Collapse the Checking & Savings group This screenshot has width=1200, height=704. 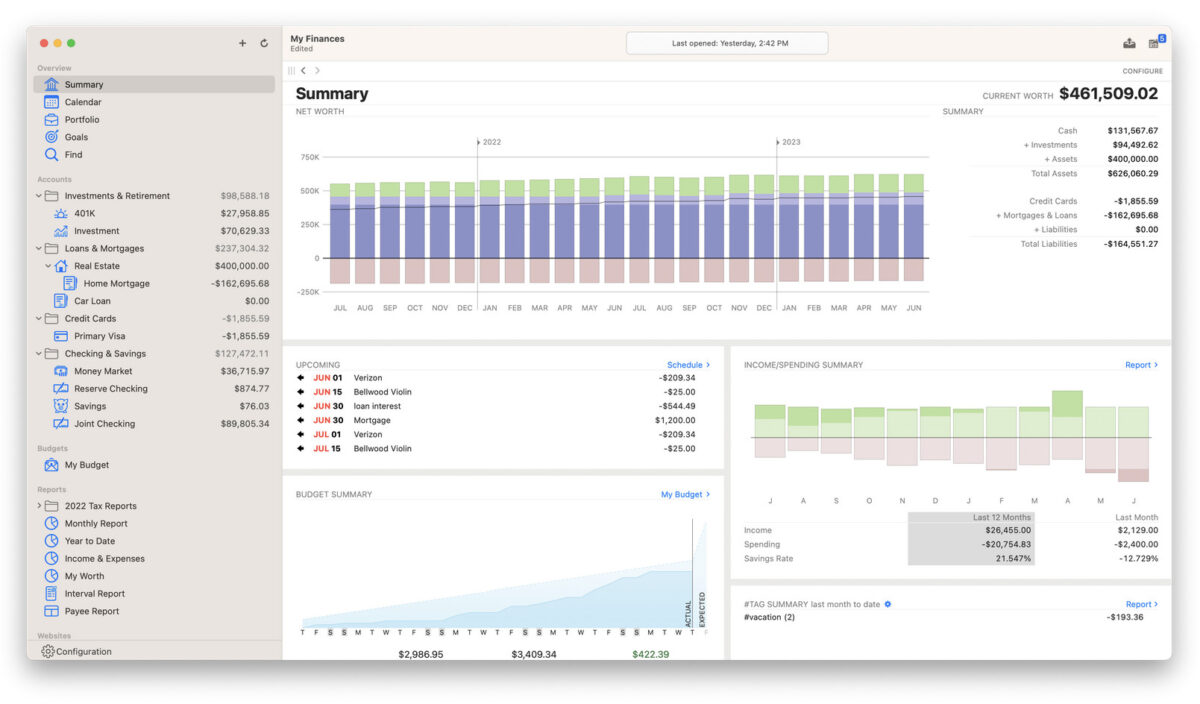(x=39, y=354)
